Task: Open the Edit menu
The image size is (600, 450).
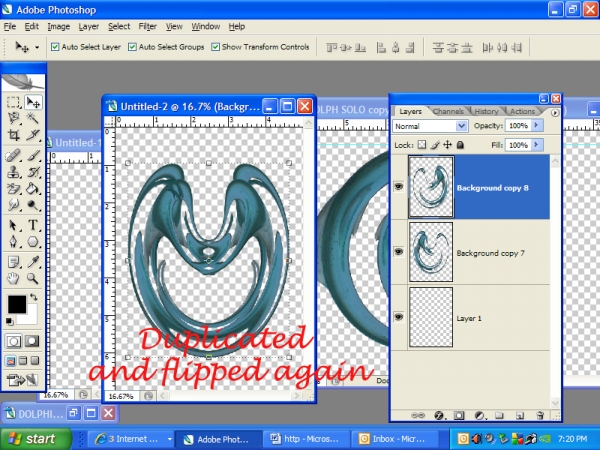Action: click(31, 26)
